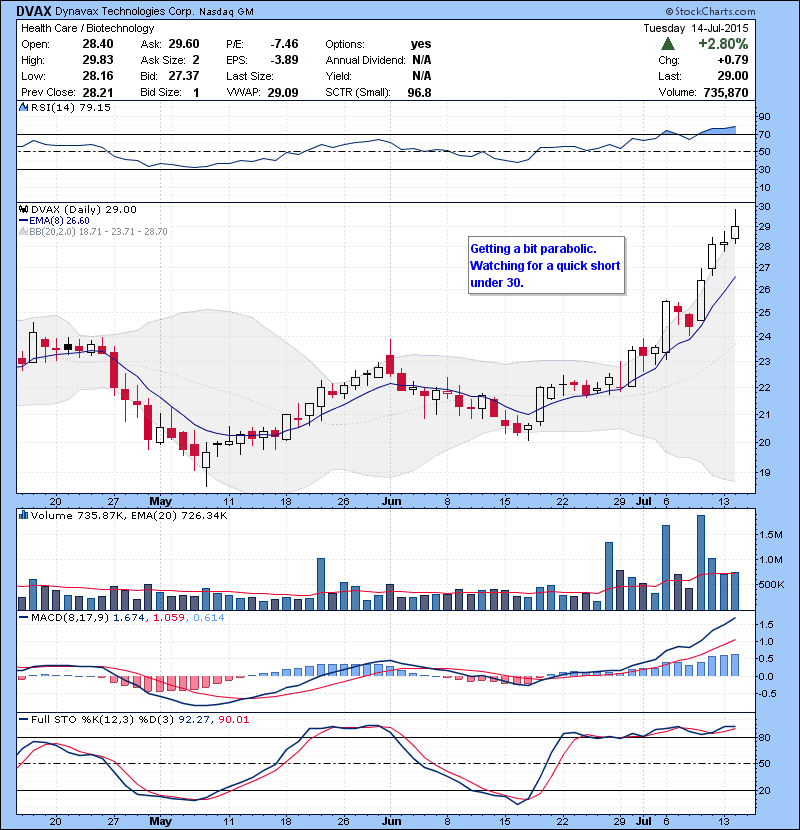Click the MACD signal value 1.059

168,618
